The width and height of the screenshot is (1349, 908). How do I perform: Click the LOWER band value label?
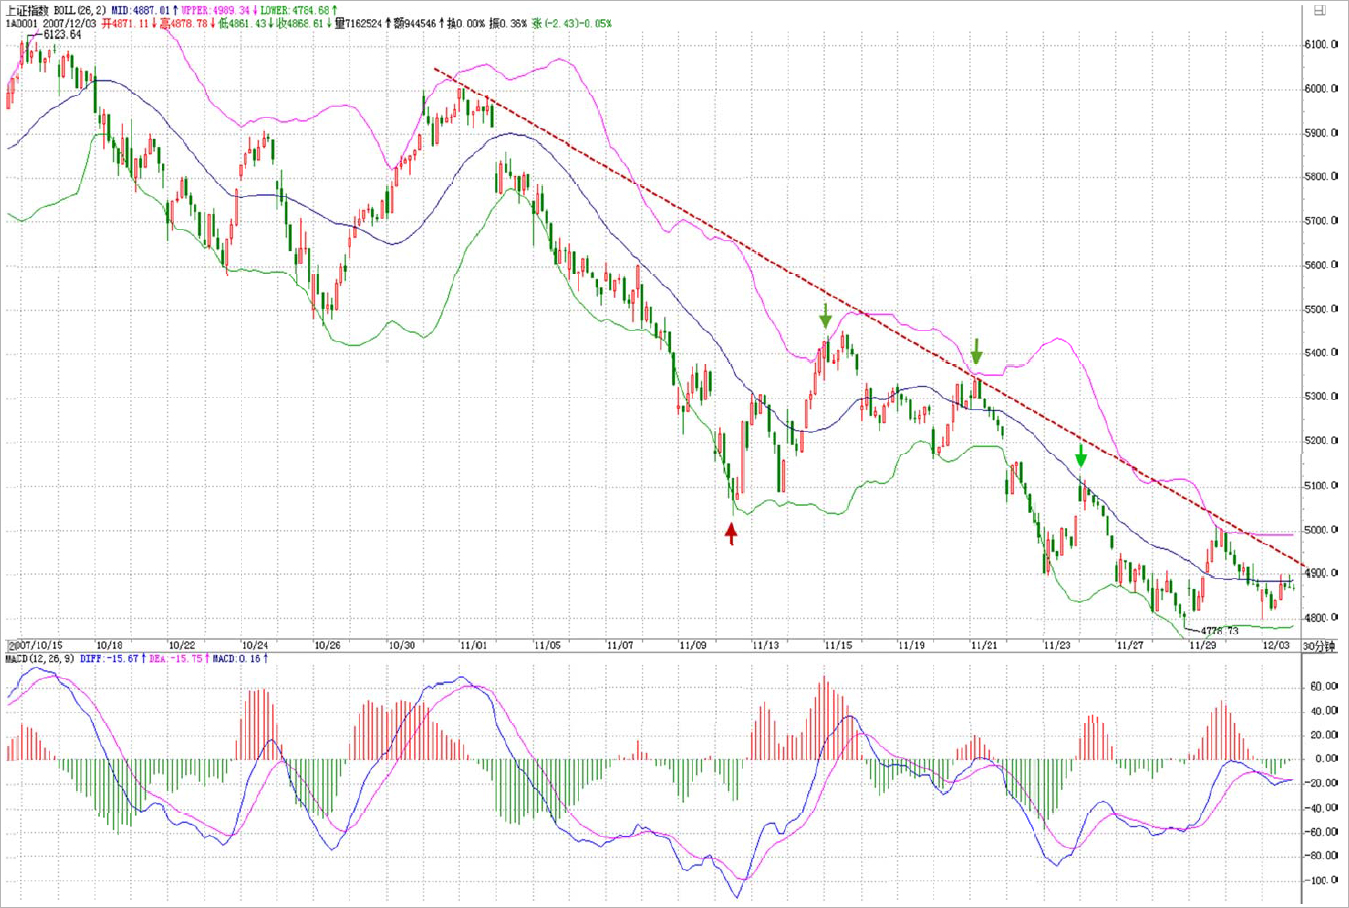click(299, 10)
